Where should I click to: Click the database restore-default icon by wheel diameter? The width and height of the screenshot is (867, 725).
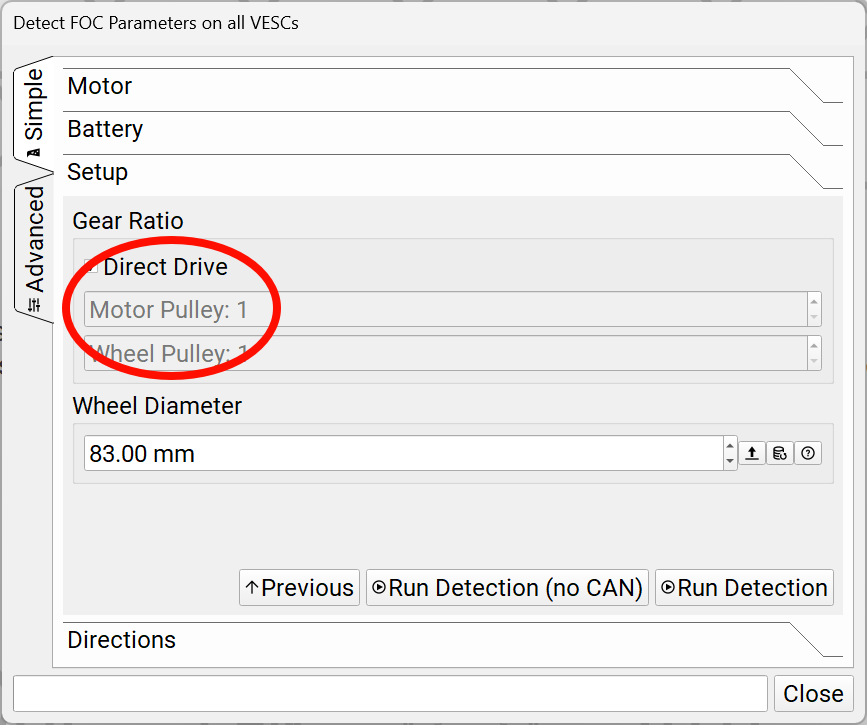point(780,453)
